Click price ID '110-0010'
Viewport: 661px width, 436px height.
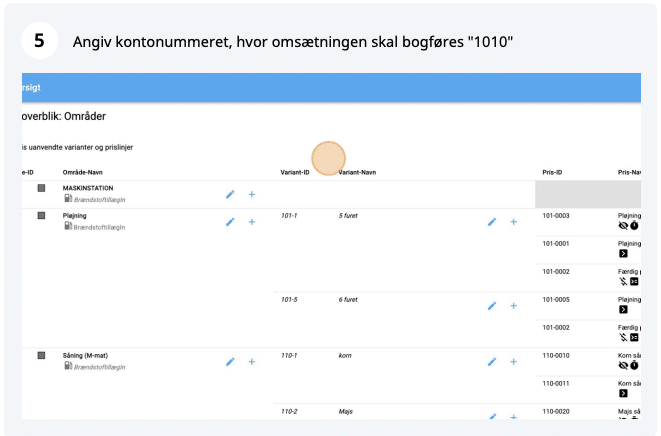point(556,355)
